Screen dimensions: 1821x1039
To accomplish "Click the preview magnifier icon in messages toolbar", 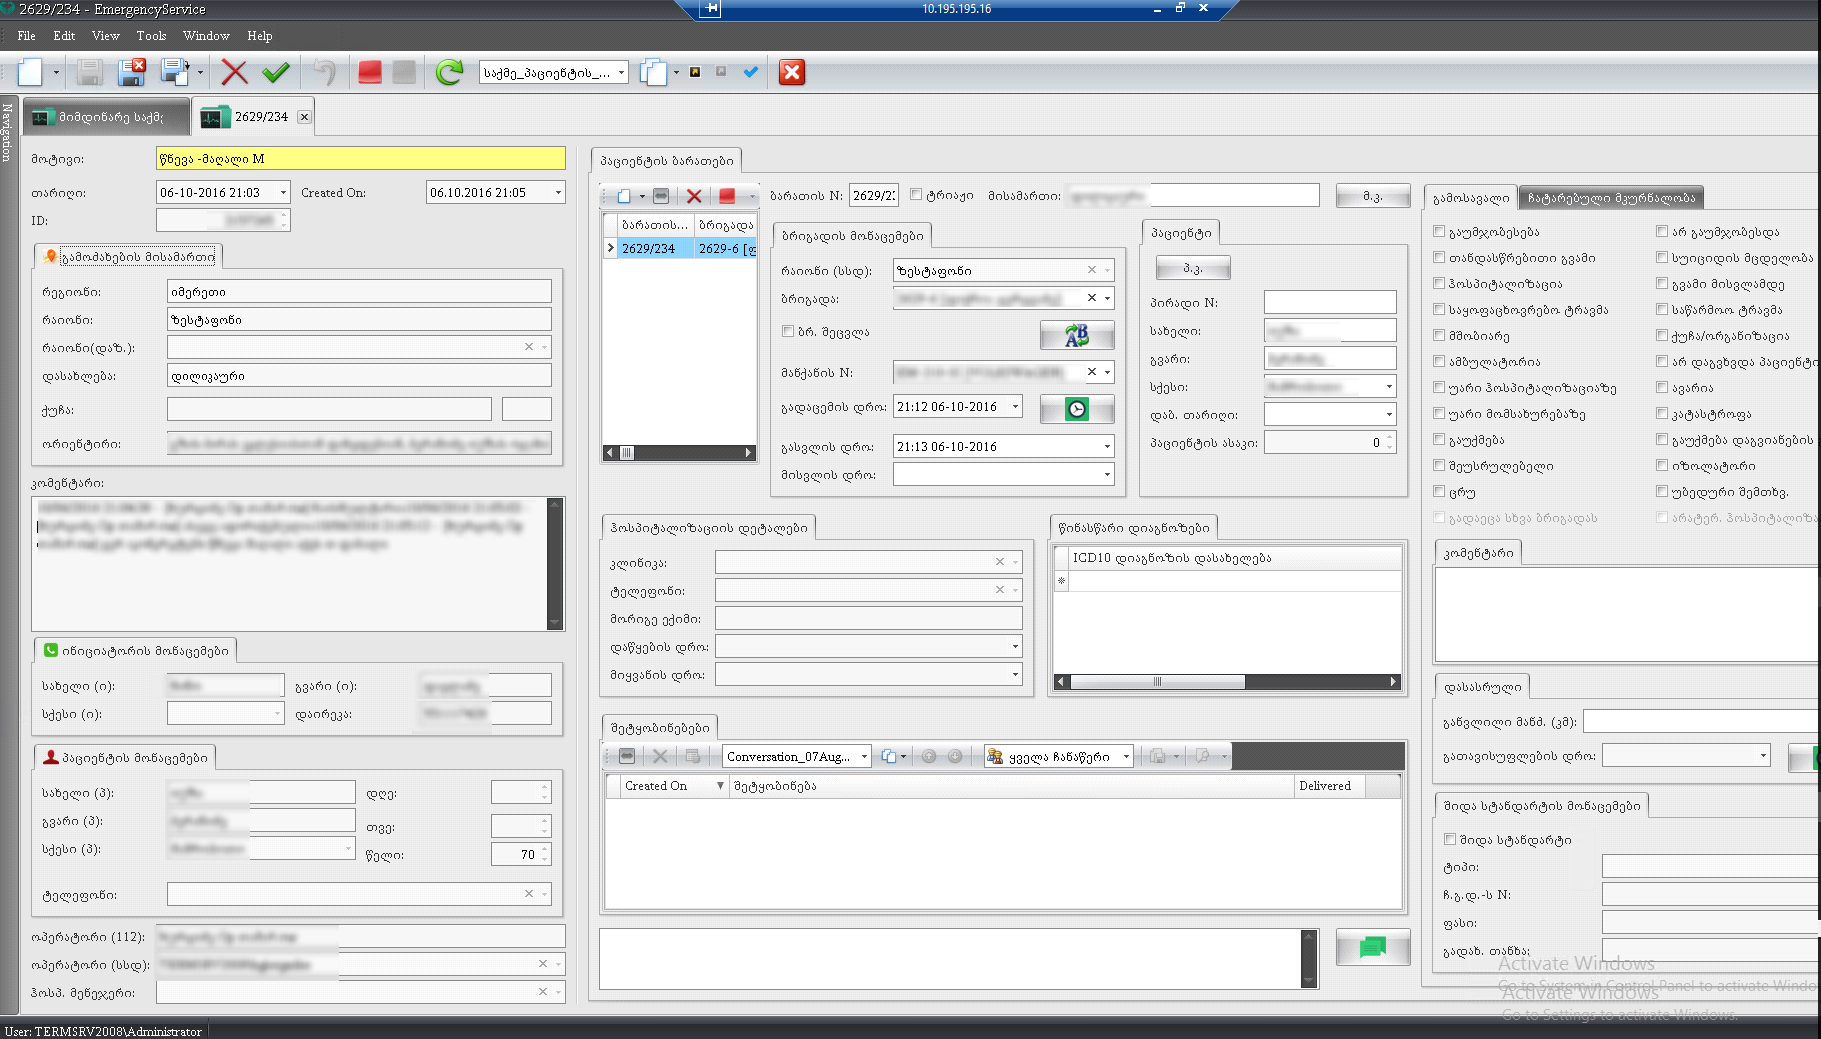I will click(1203, 757).
